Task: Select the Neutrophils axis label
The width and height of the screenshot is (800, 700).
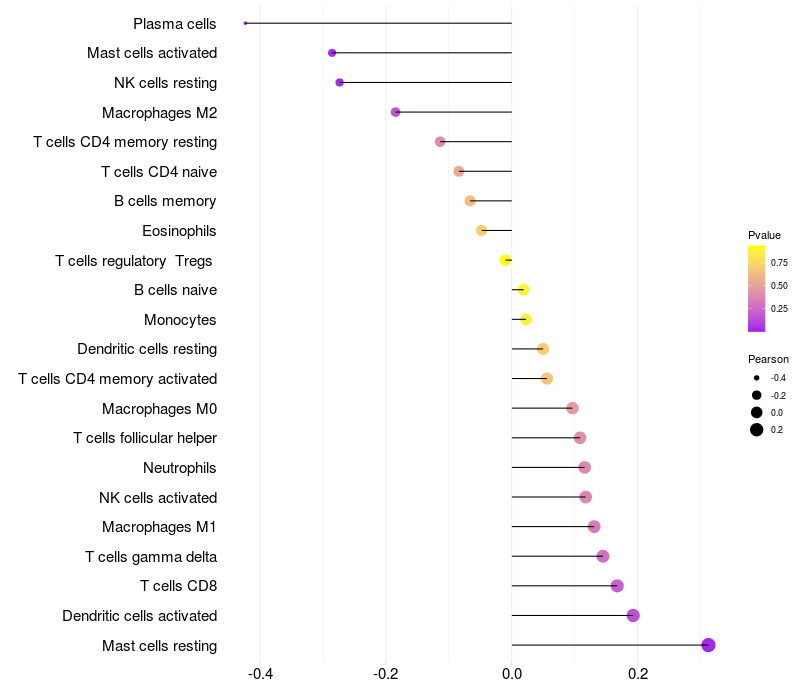Action: (x=180, y=468)
